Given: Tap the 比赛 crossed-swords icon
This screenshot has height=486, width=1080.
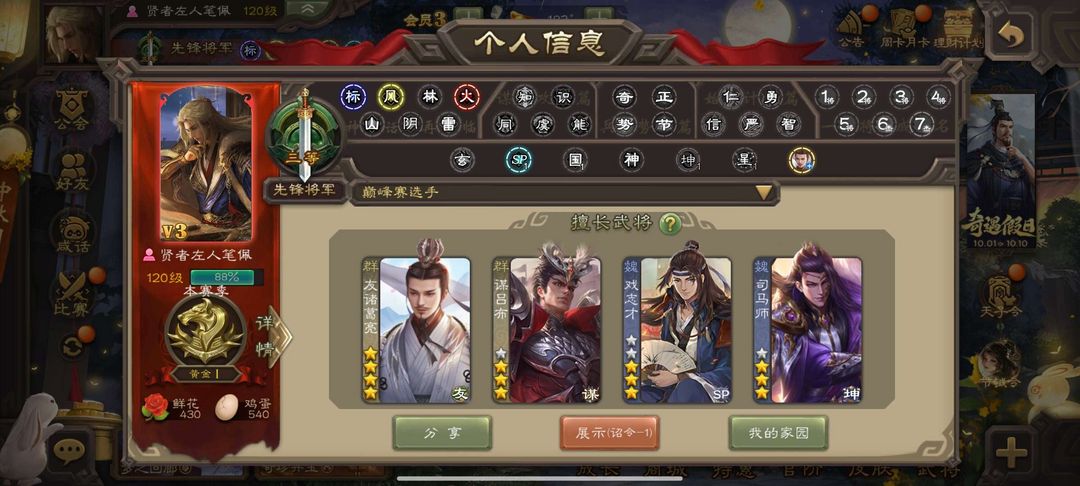Looking at the screenshot, I should click(72, 295).
